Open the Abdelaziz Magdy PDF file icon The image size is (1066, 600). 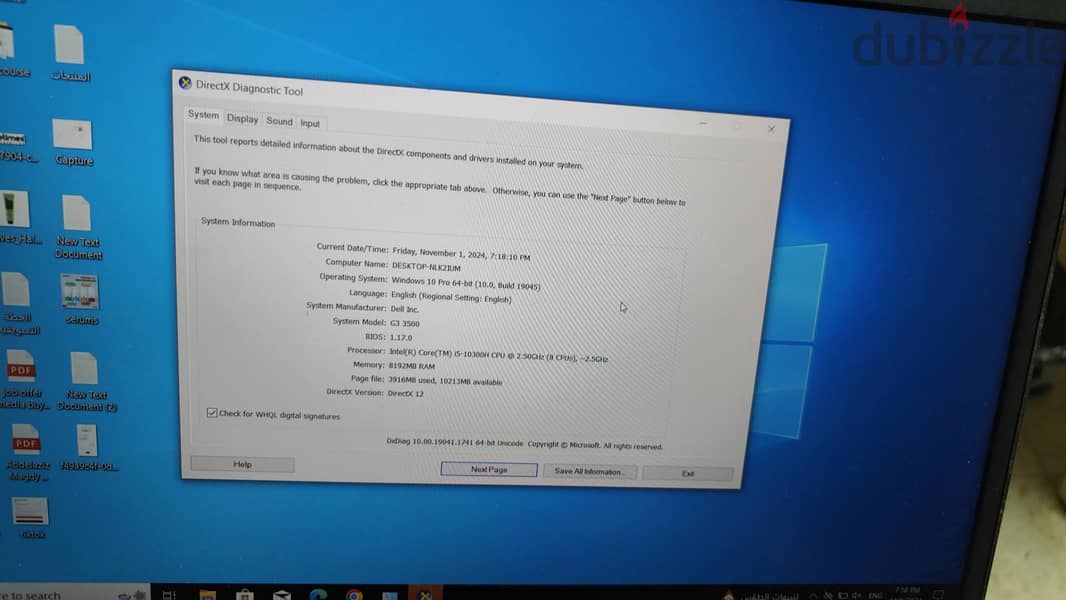(27, 453)
